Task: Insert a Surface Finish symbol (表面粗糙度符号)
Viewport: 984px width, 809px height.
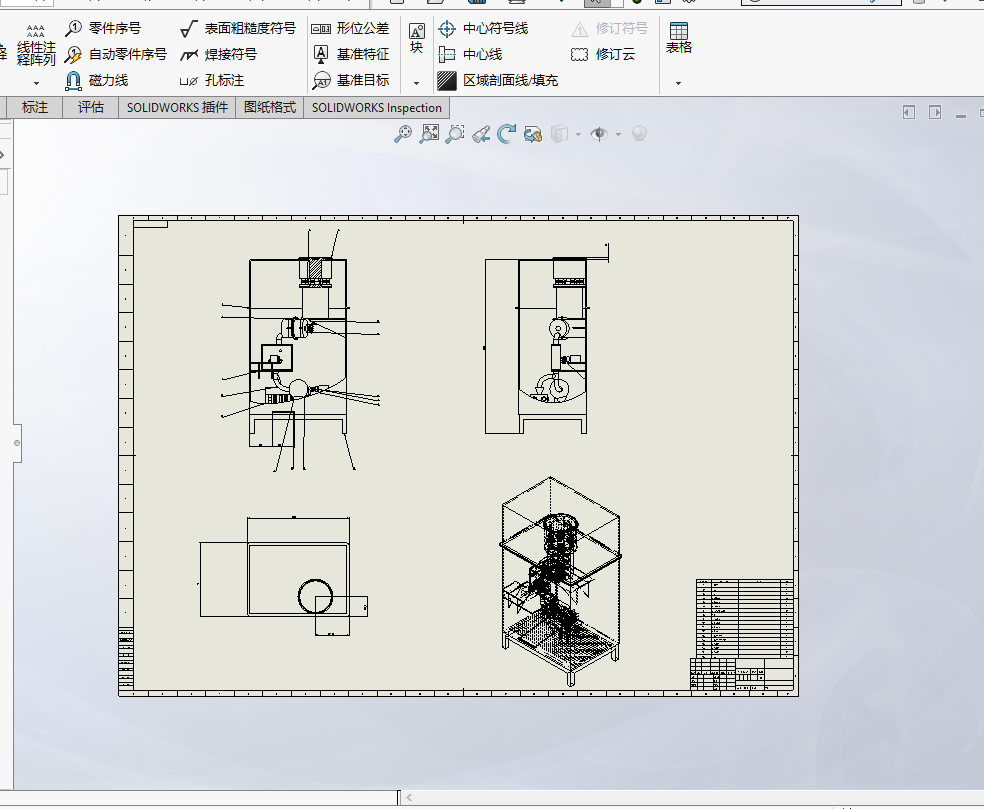Action: pyautogui.click(x=238, y=28)
